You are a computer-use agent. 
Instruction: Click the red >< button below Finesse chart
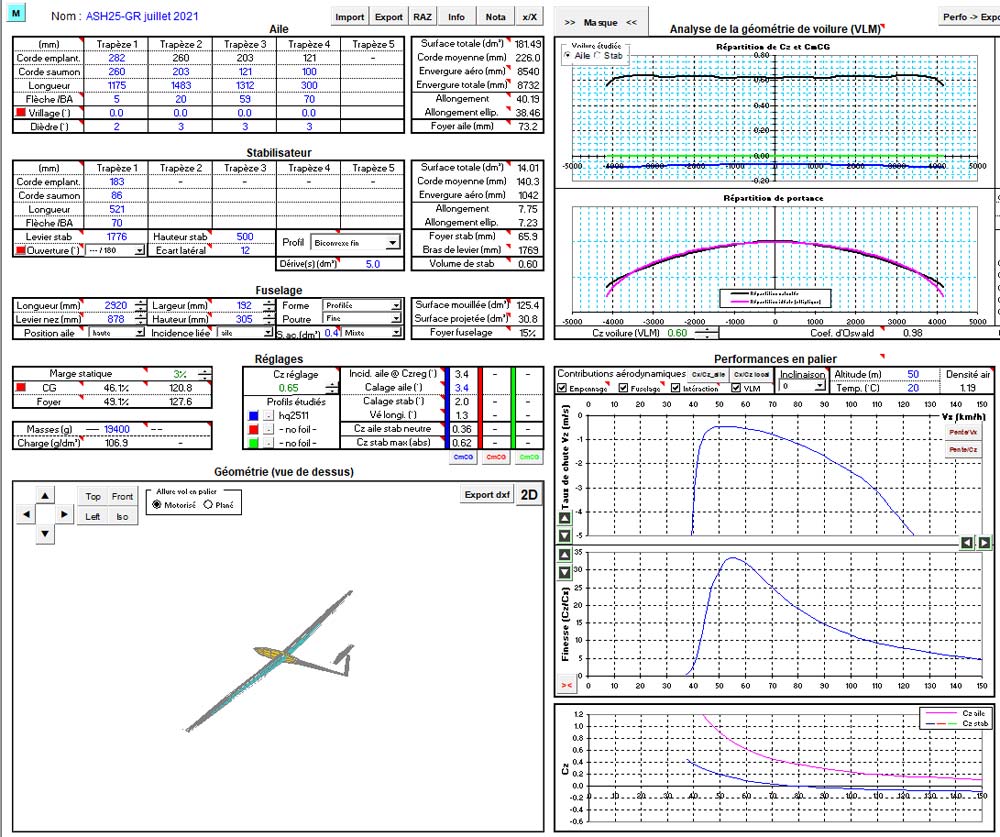(x=566, y=685)
